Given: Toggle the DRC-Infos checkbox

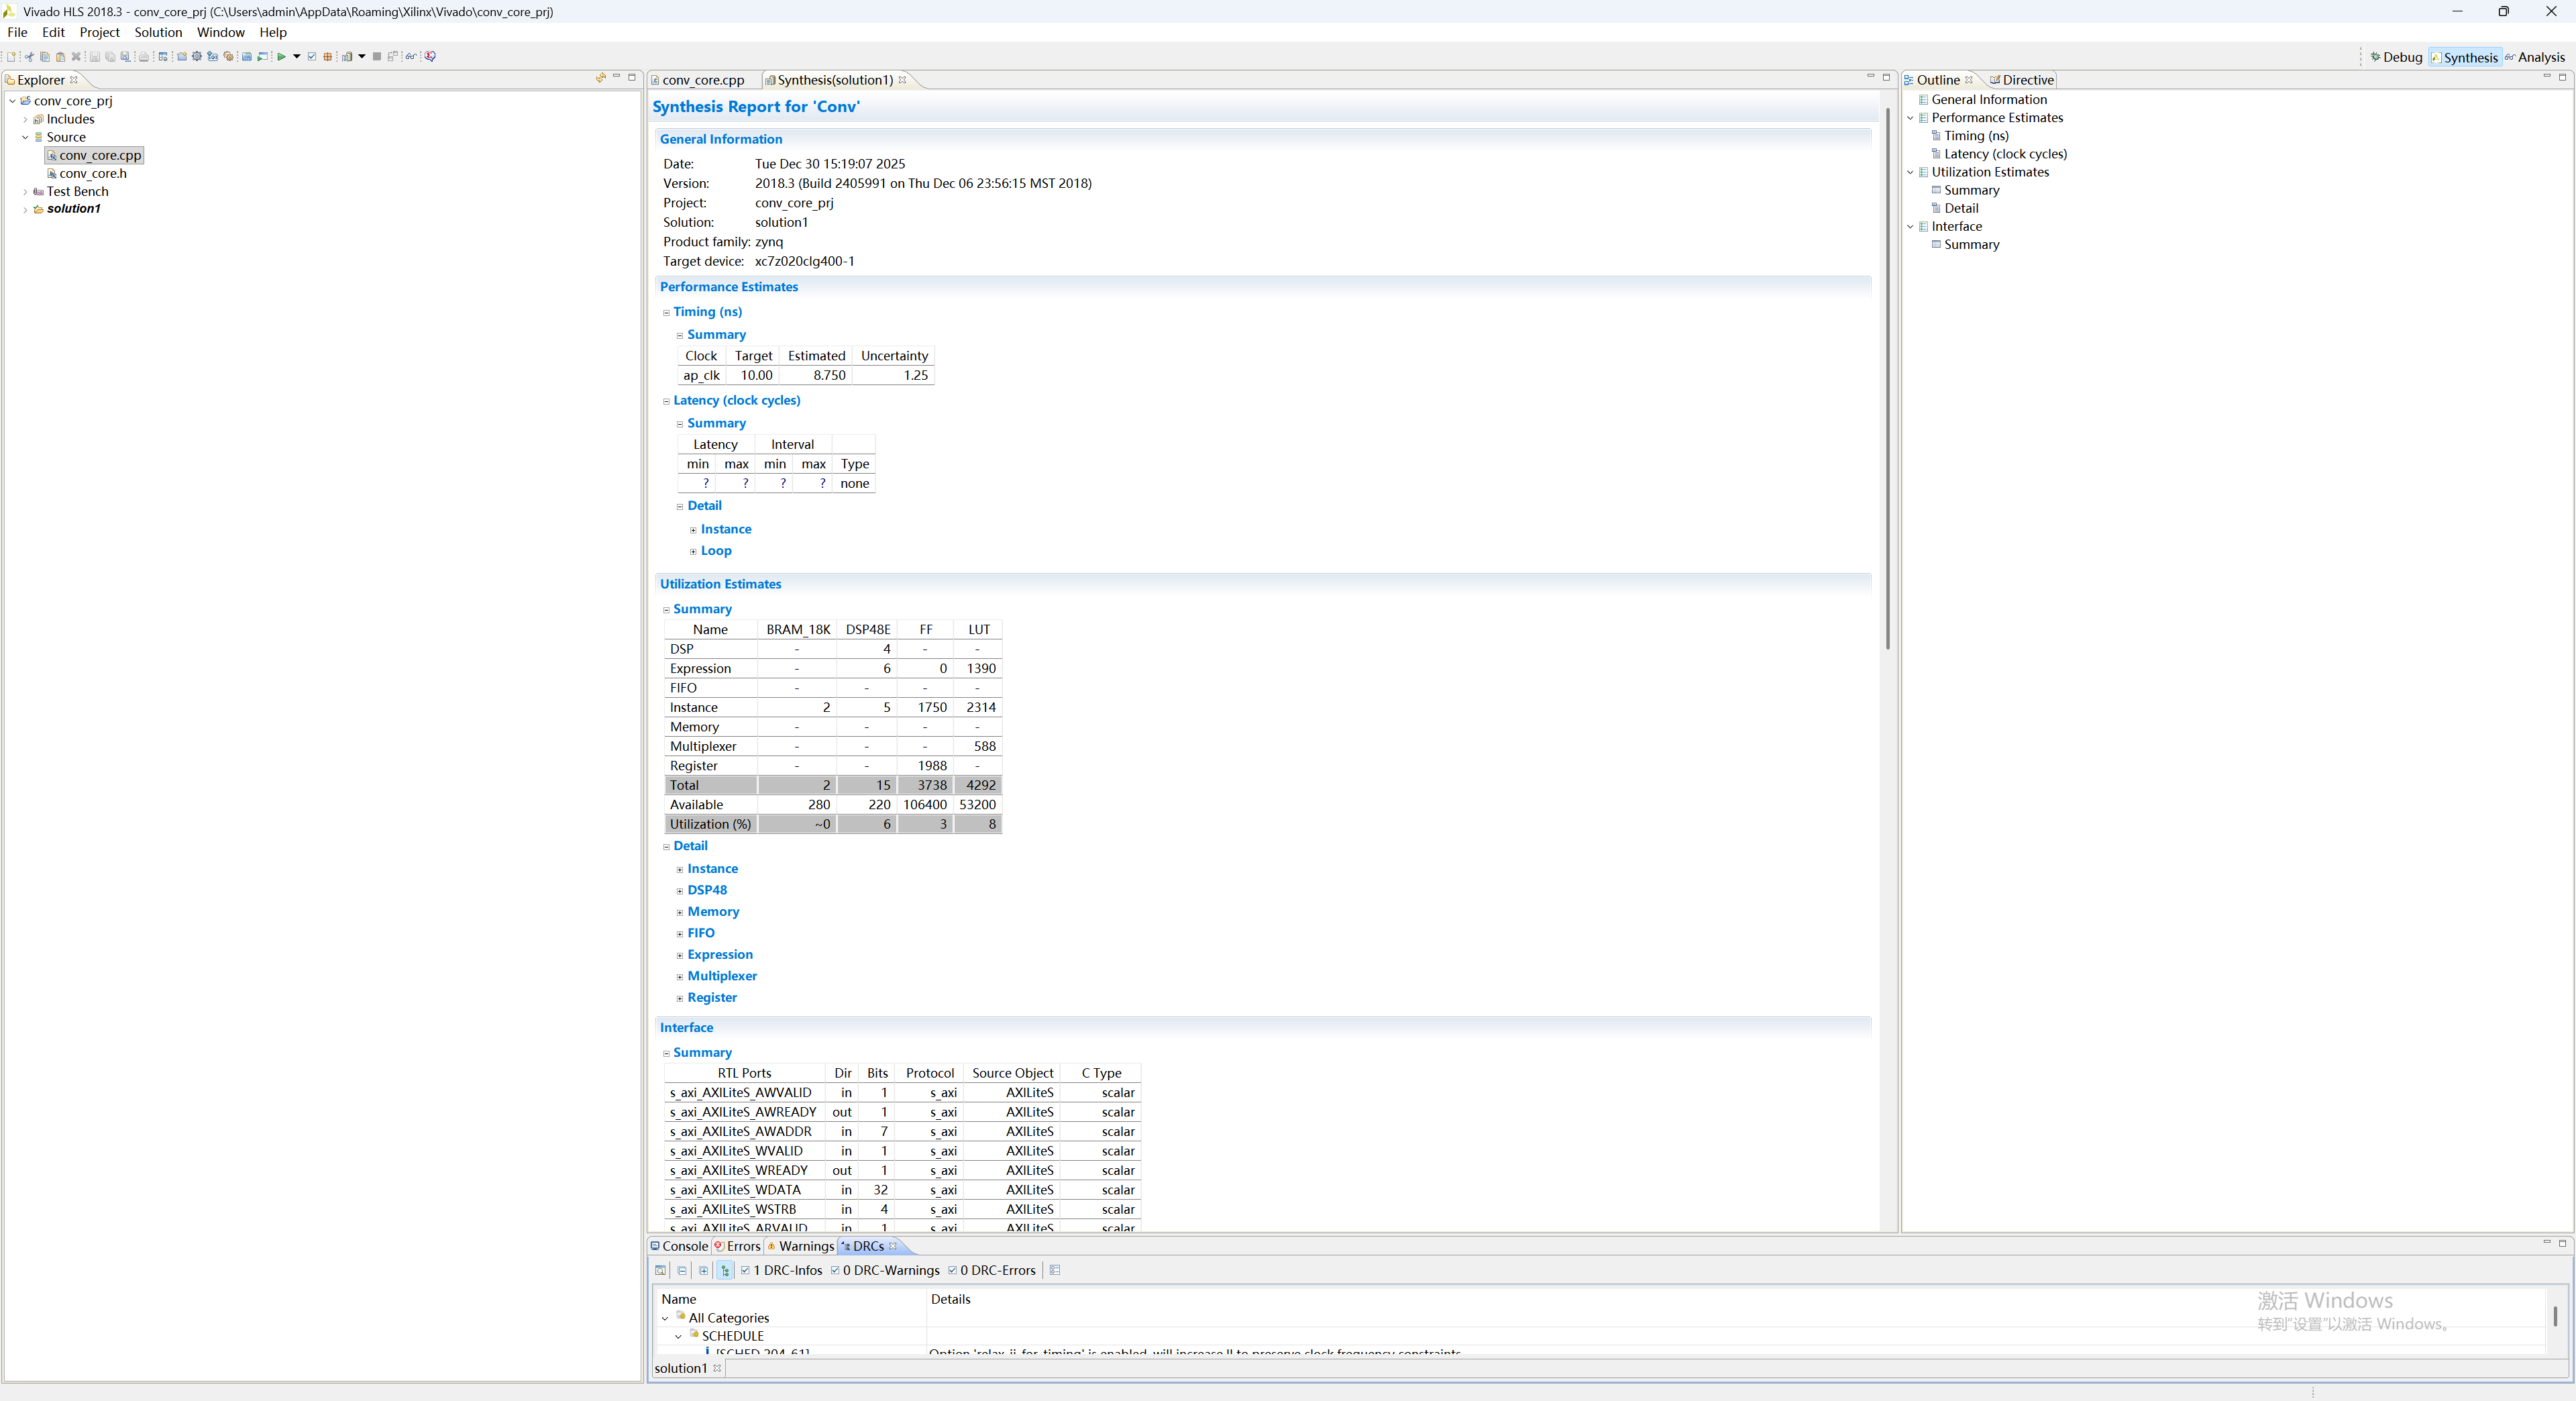Looking at the screenshot, I should pos(746,1271).
